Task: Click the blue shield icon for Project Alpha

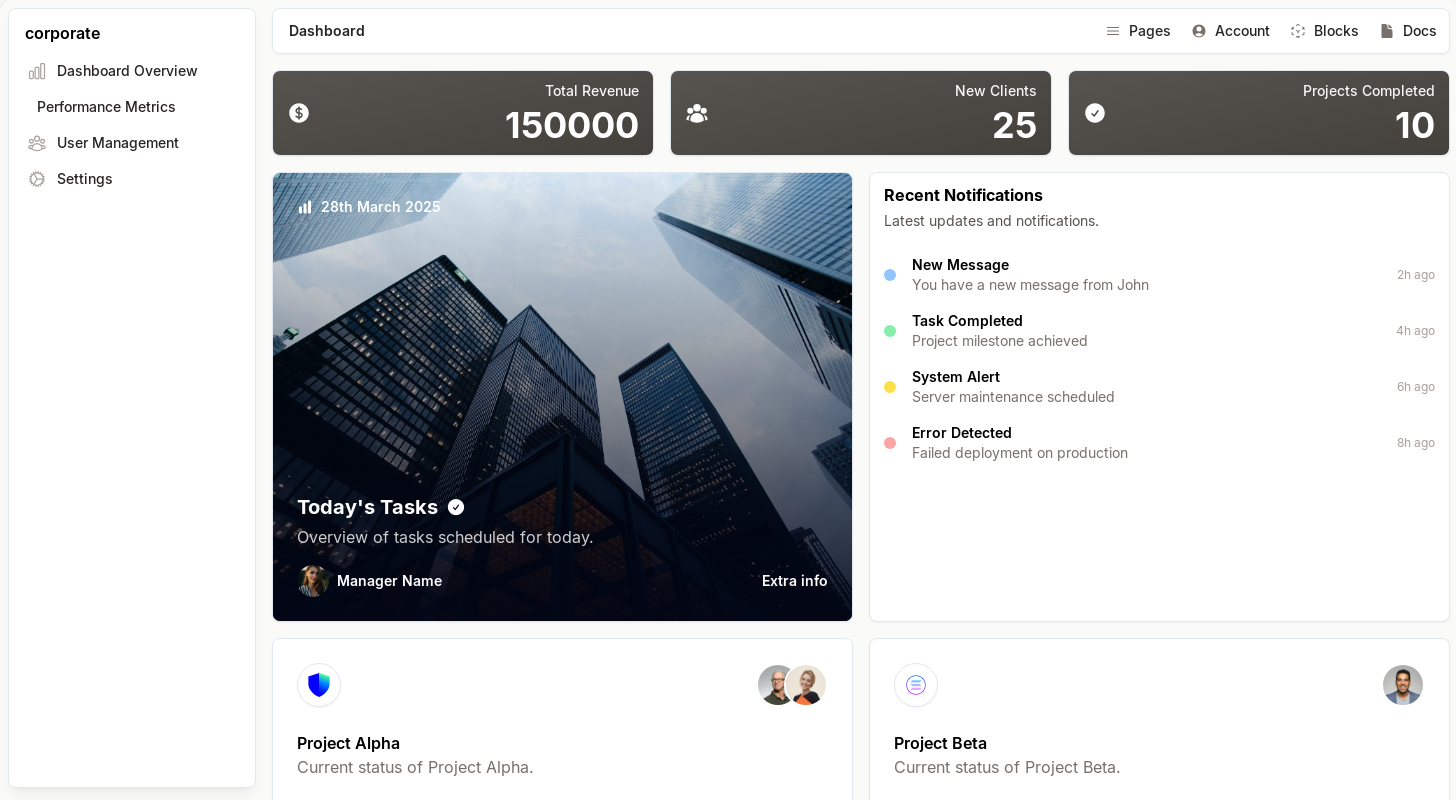Action: coord(319,685)
